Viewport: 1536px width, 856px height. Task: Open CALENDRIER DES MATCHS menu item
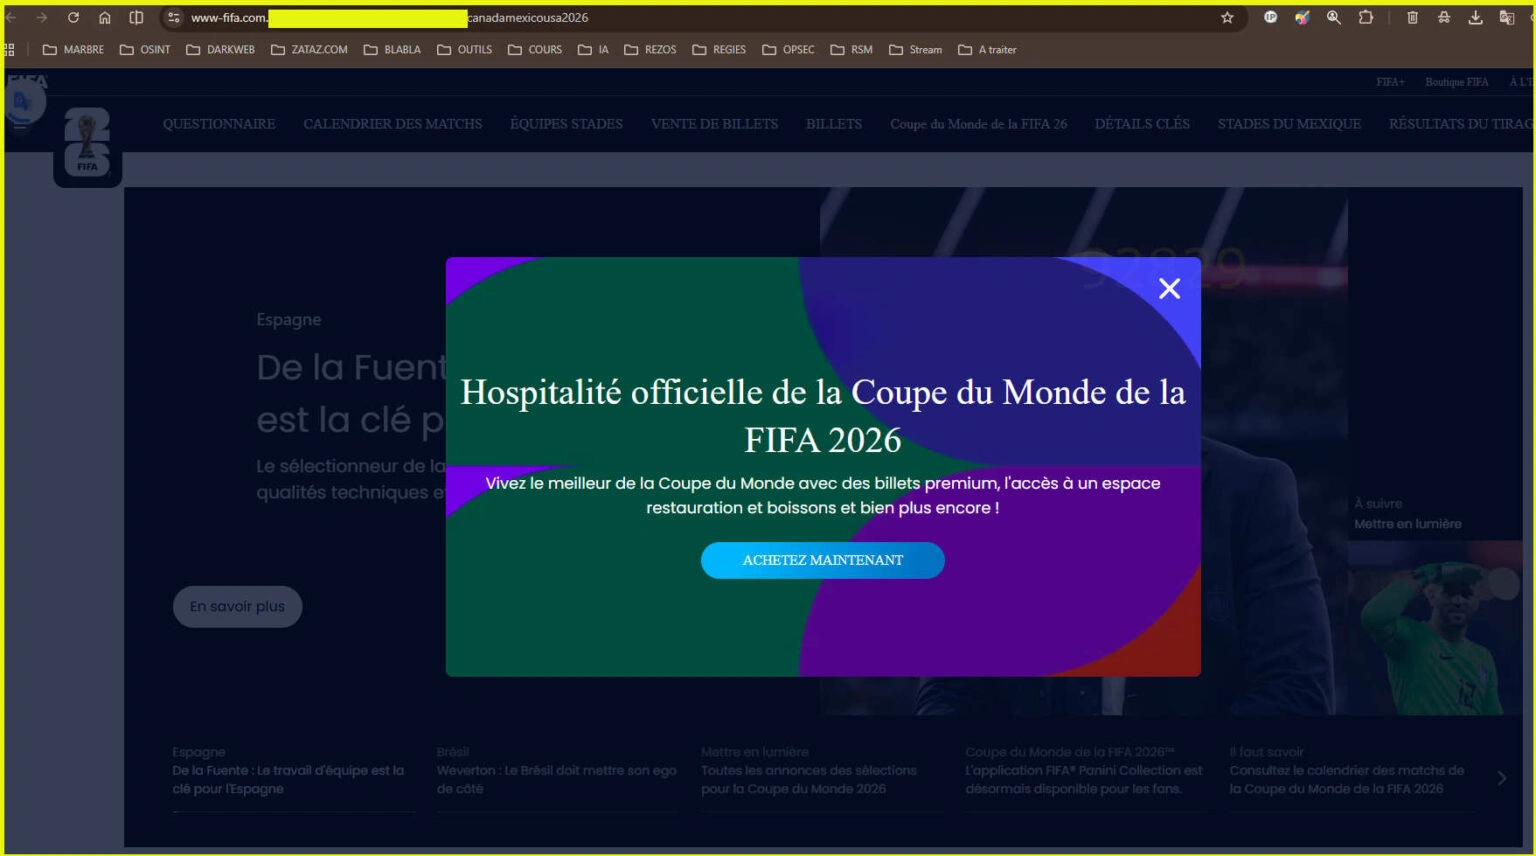[x=393, y=124]
